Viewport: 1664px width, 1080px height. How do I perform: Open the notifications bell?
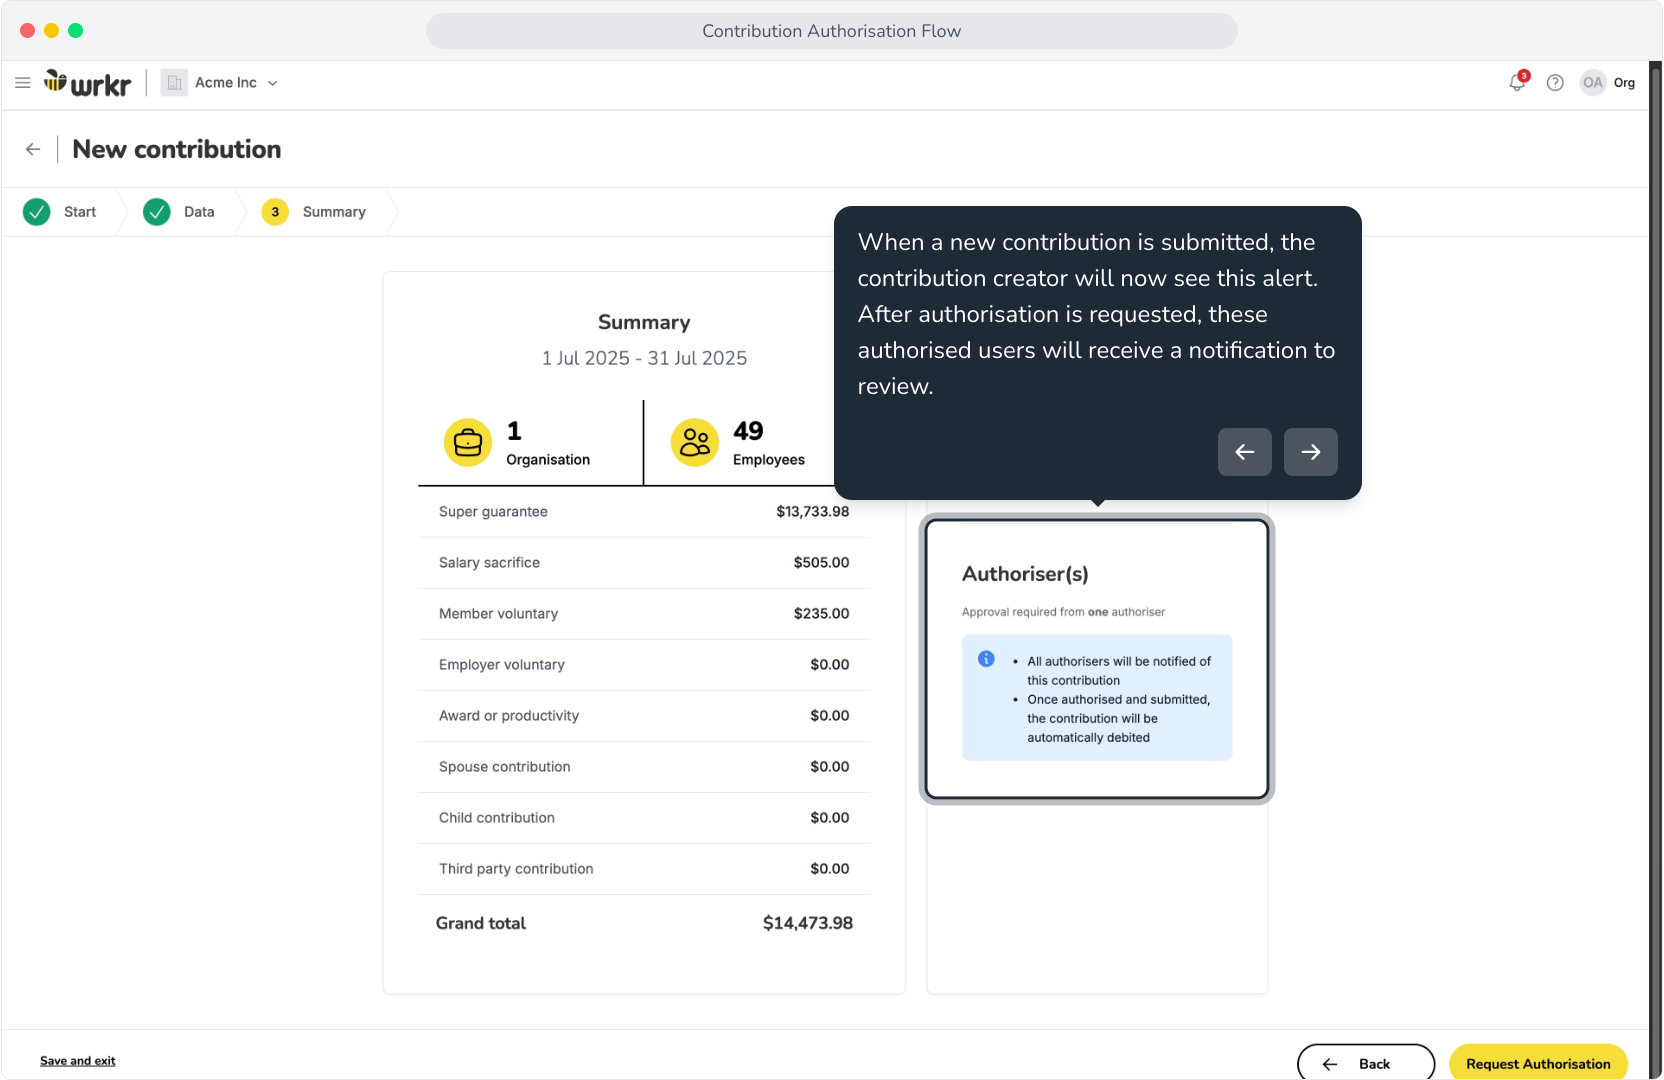click(x=1518, y=82)
